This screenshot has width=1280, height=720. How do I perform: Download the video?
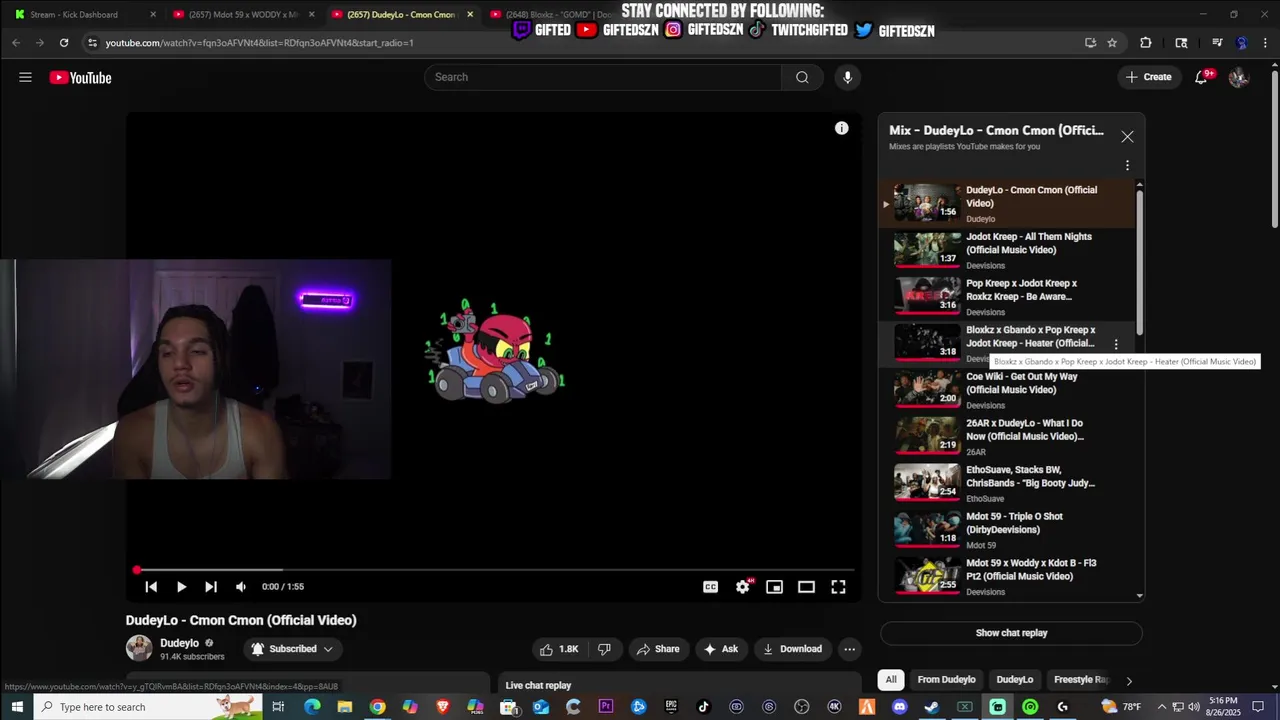coord(792,649)
